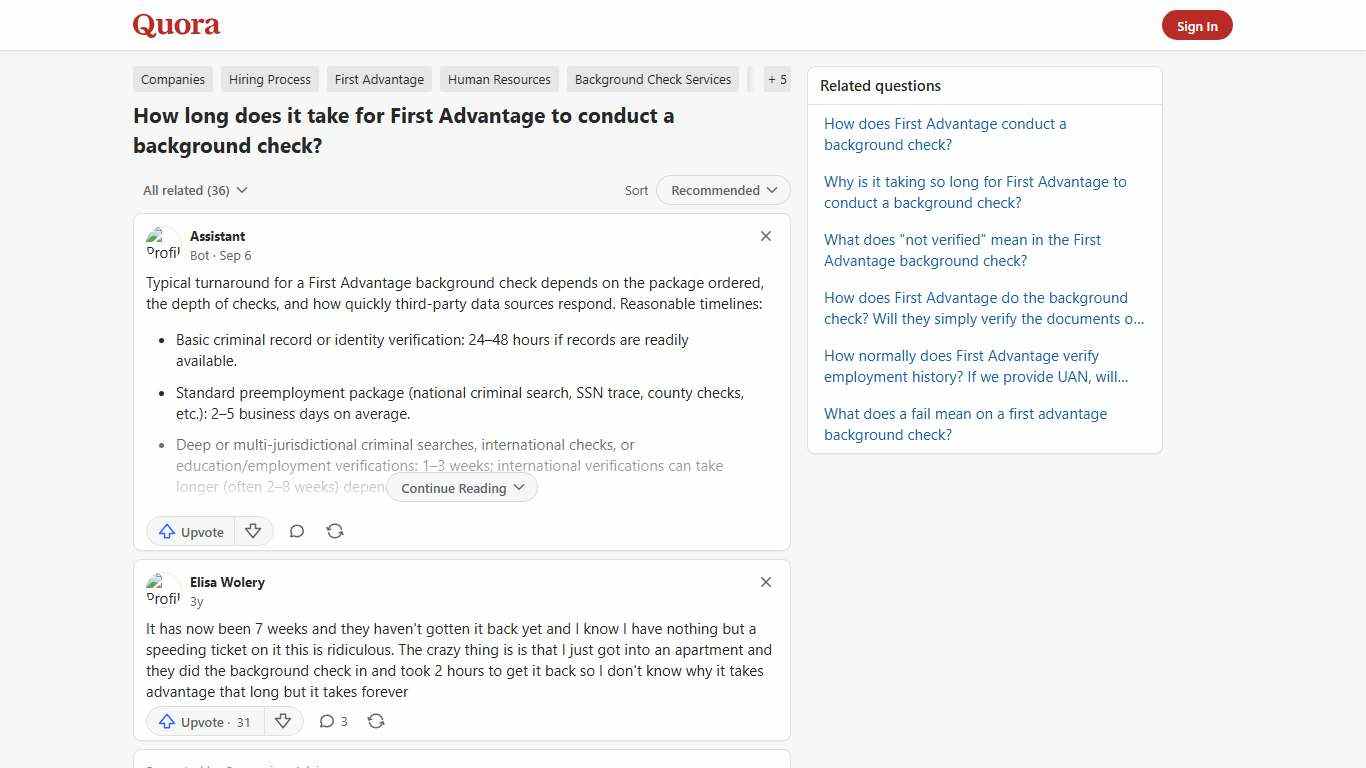Expand Continue Reading on the Assistant's answer
Viewport: 1366px width, 768px height.
click(461, 488)
